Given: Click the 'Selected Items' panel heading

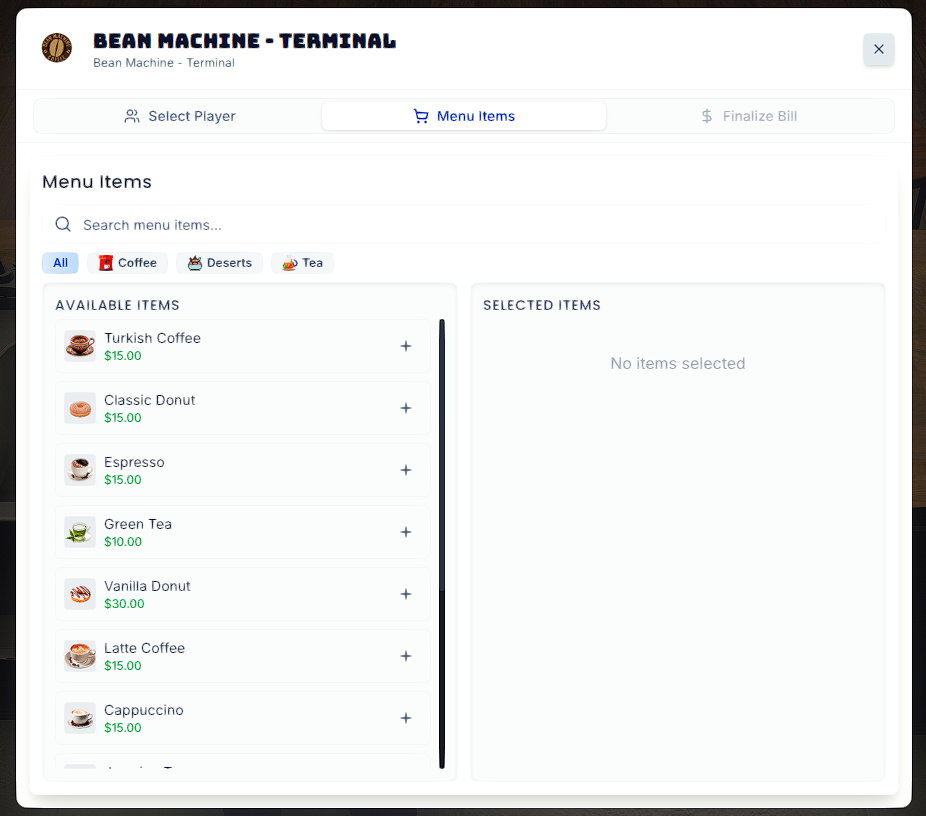Looking at the screenshot, I should click(x=542, y=305).
